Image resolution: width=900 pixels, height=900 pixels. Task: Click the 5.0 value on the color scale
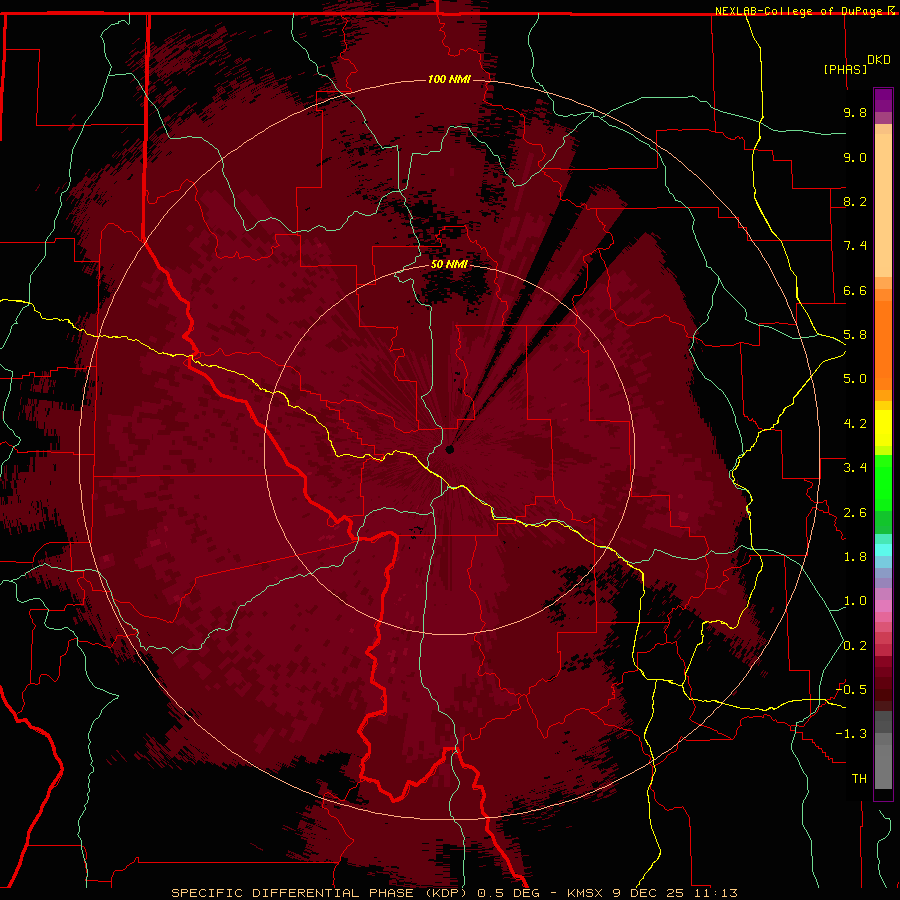pyautogui.click(x=855, y=379)
